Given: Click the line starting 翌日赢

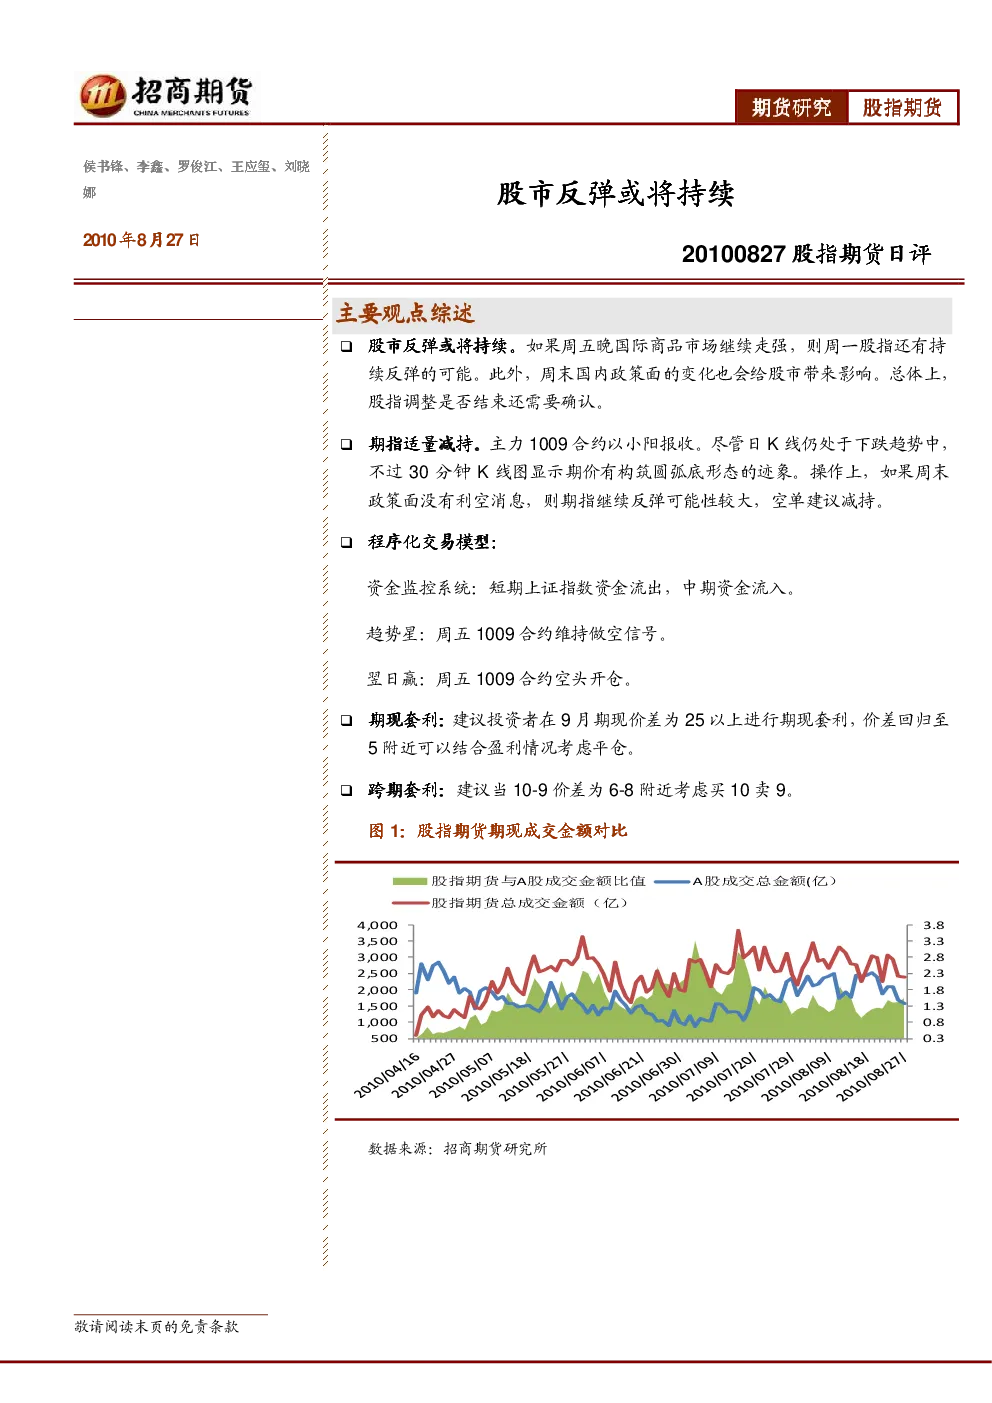Looking at the screenshot, I should [x=500, y=679].
